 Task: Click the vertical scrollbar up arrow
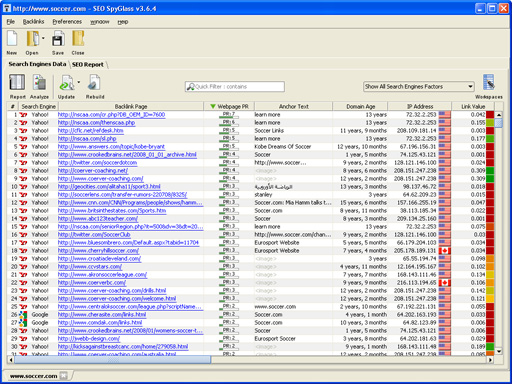pyautogui.click(x=499, y=115)
